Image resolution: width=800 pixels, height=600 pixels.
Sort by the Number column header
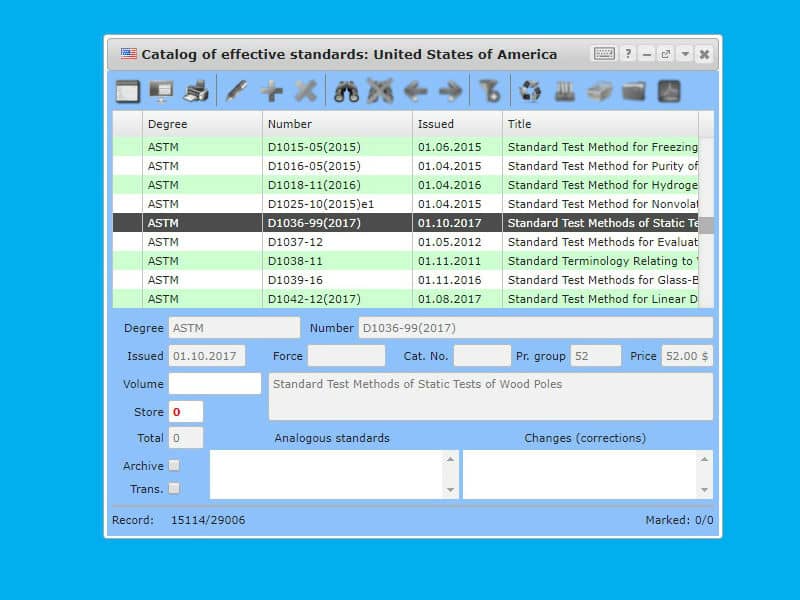pyautogui.click(x=337, y=124)
